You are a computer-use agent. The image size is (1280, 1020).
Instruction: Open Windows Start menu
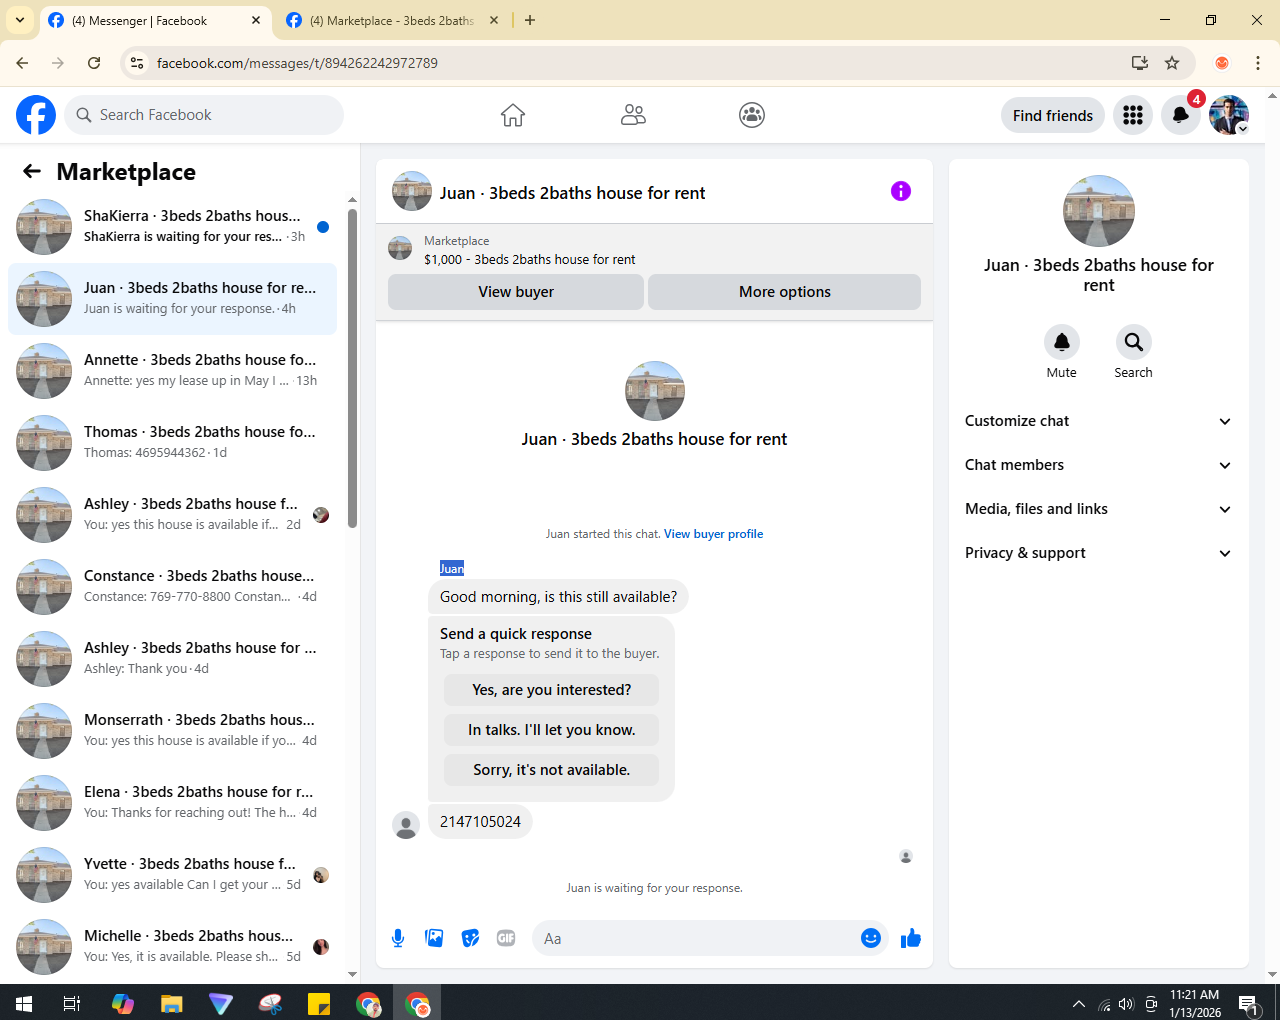24,1003
